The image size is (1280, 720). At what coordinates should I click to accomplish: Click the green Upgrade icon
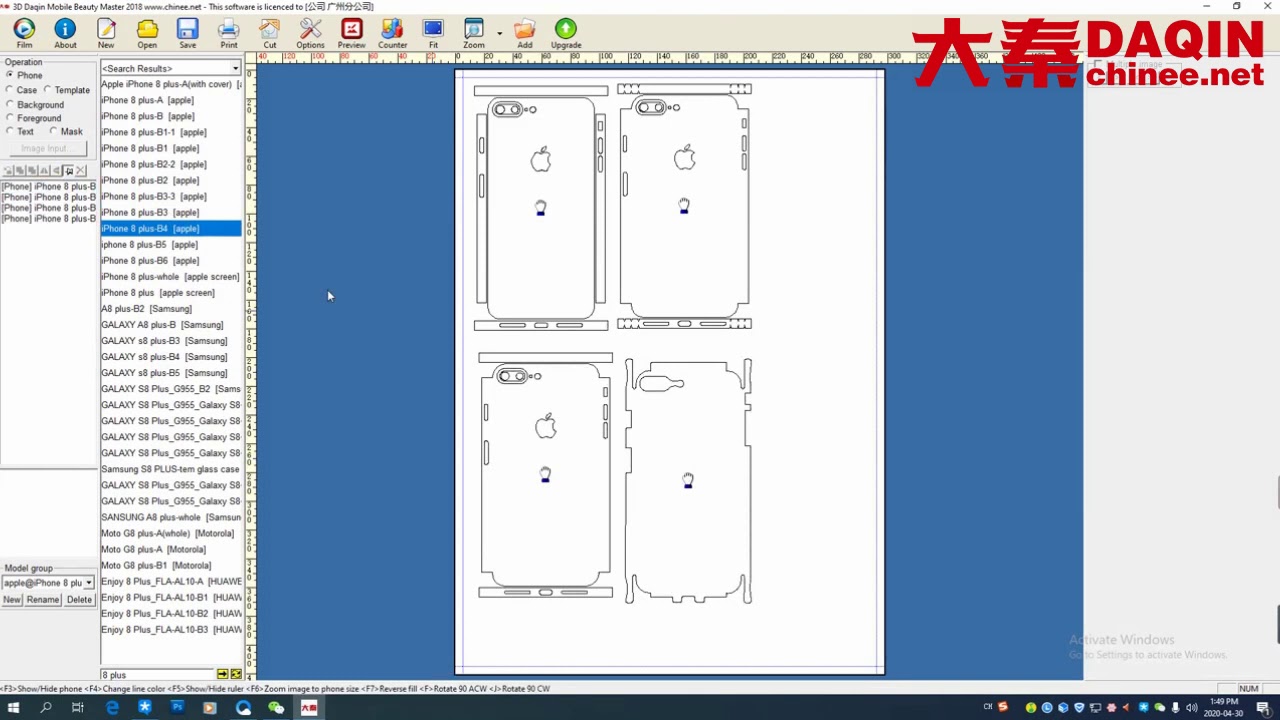coord(566,33)
